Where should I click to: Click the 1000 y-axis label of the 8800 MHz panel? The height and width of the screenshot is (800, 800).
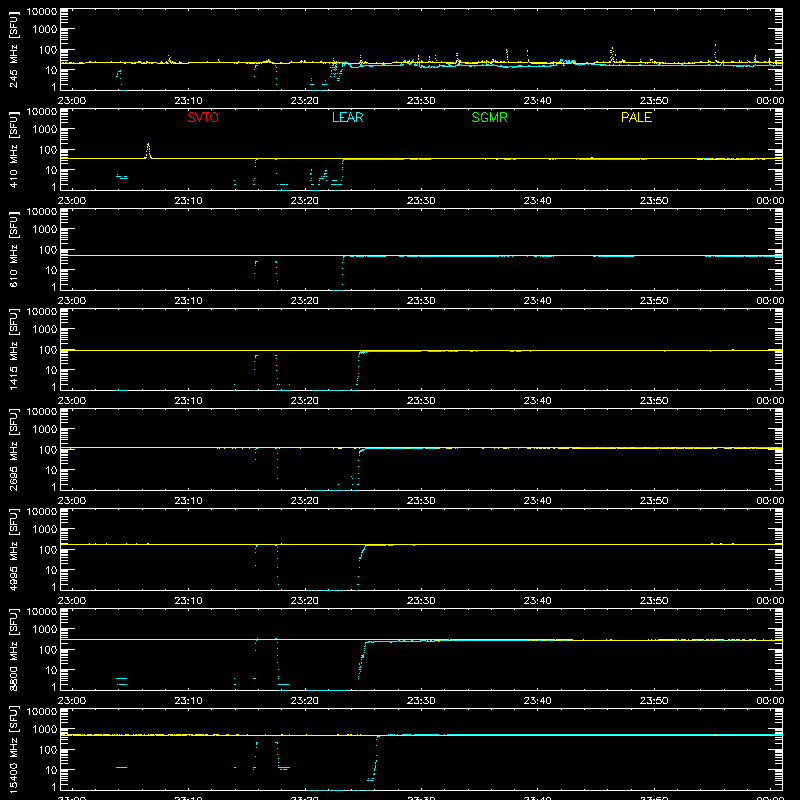[45, 630]
